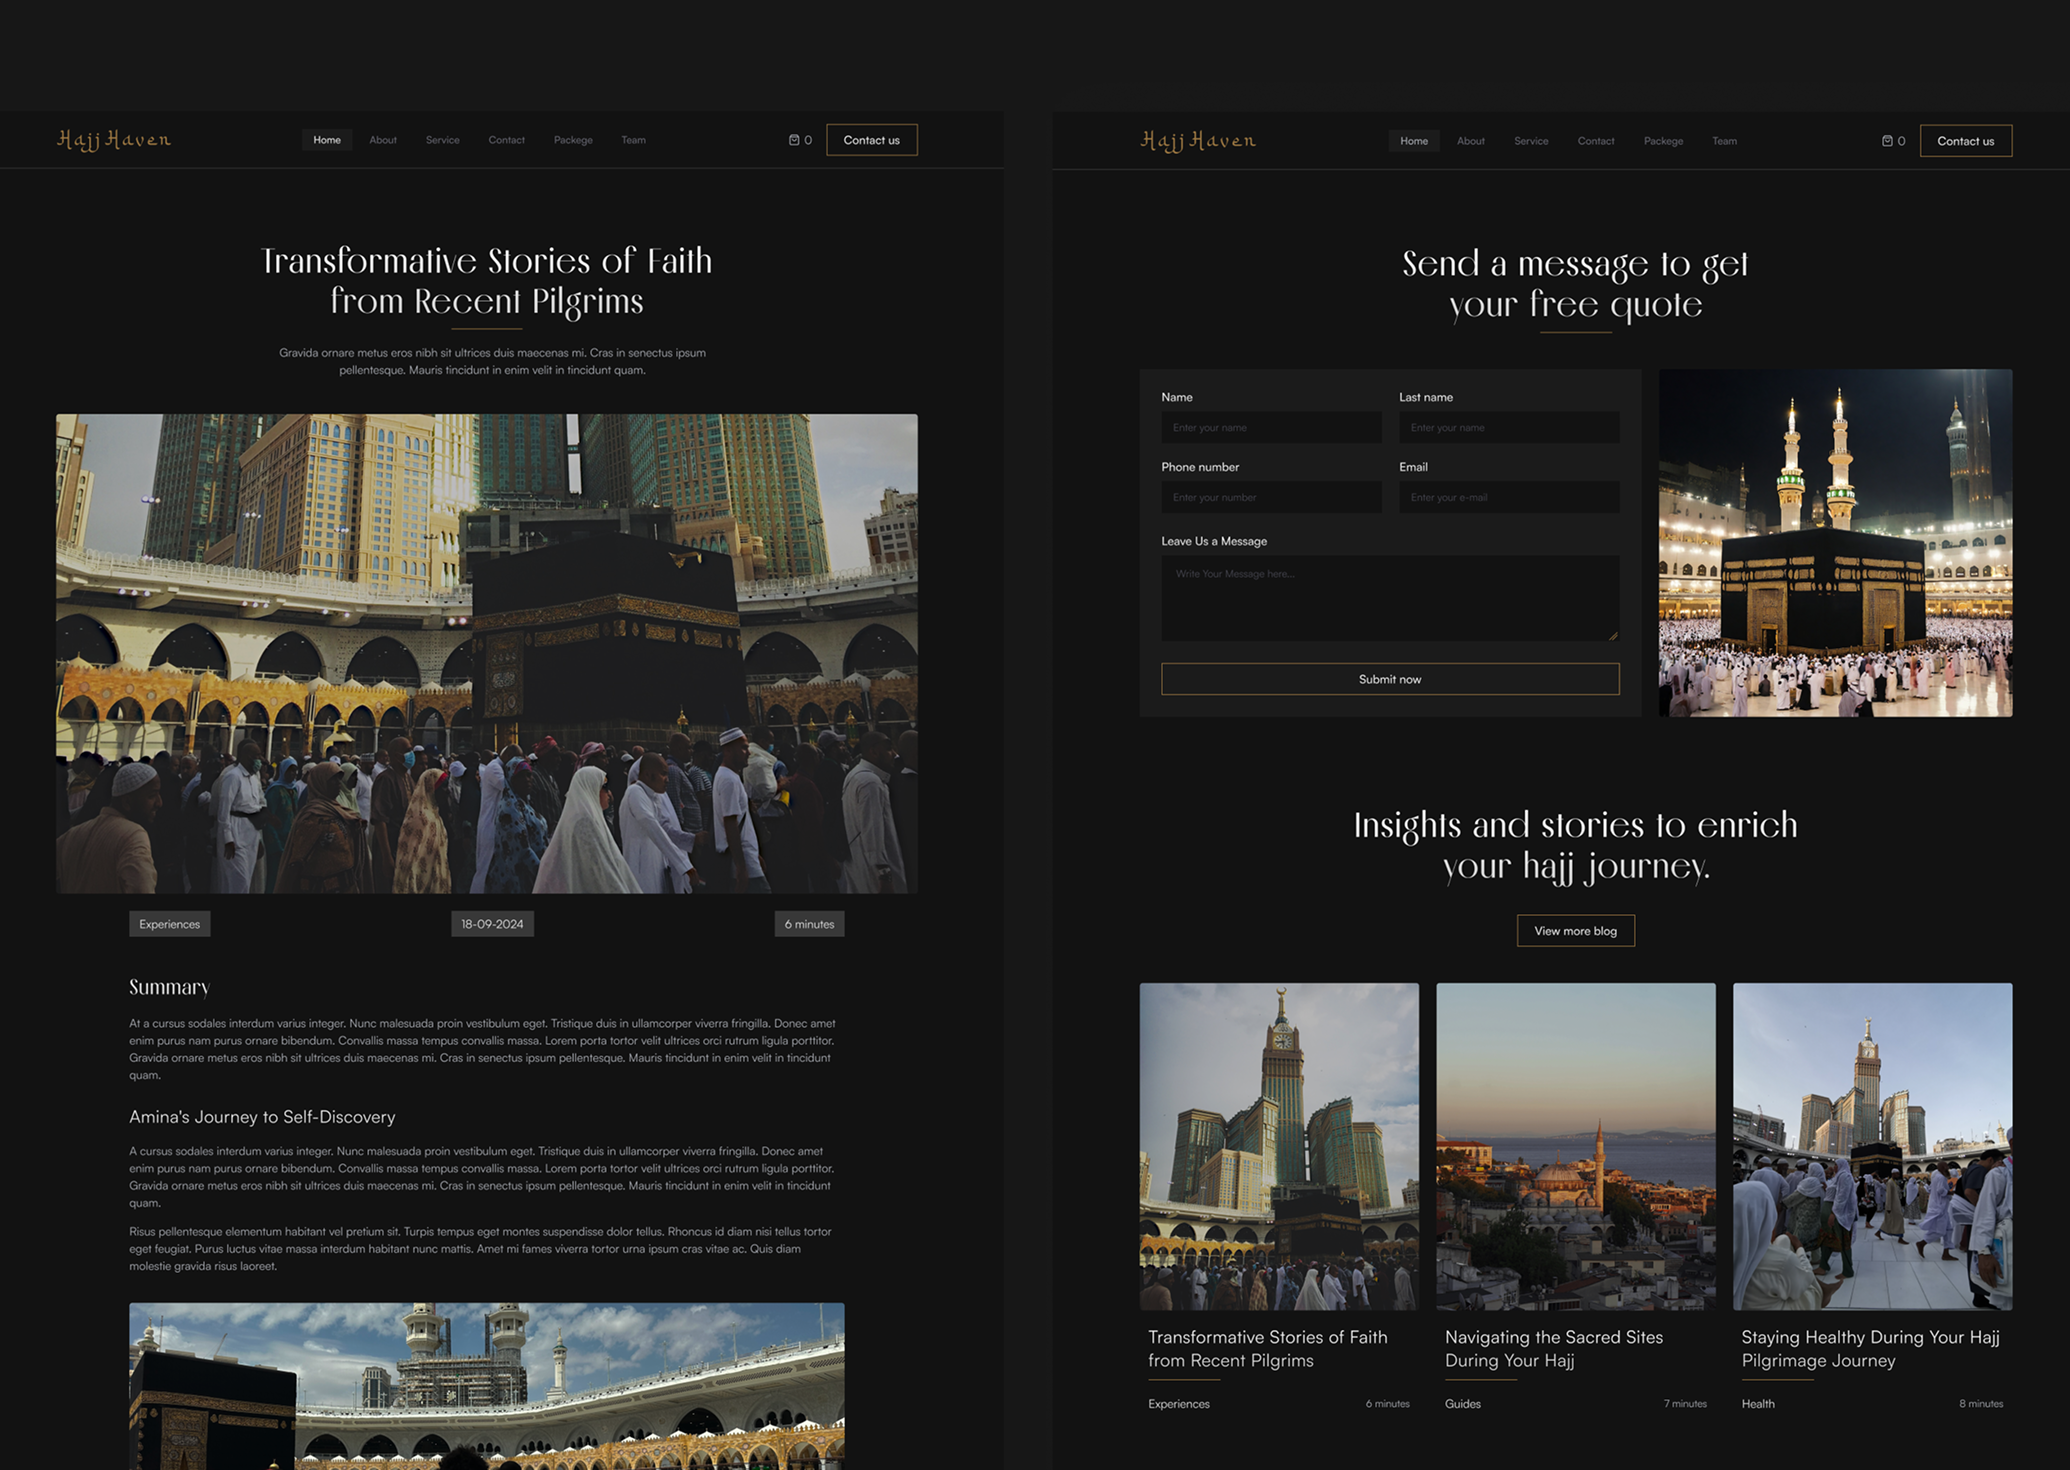Screen dimensions: 2070x1470
Task: Open Team link in the right navigation
Action: (1724, 141)
